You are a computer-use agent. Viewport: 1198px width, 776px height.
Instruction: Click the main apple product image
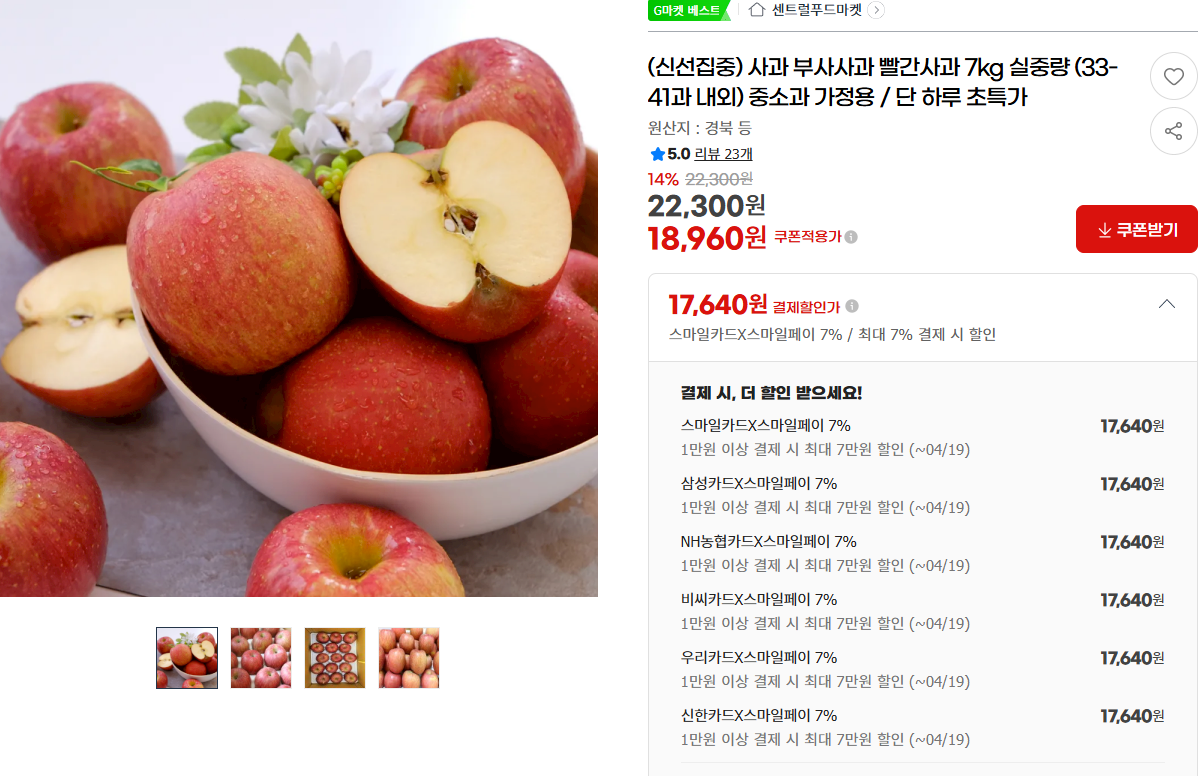click(299, 298)
